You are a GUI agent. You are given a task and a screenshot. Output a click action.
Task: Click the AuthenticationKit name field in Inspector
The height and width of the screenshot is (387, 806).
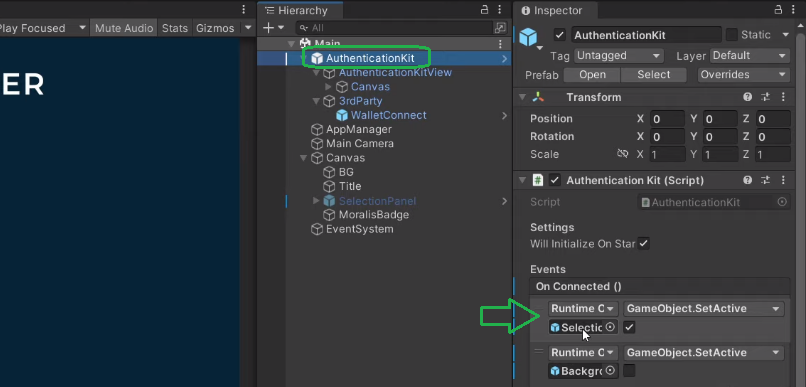click(x=646, y=35)
